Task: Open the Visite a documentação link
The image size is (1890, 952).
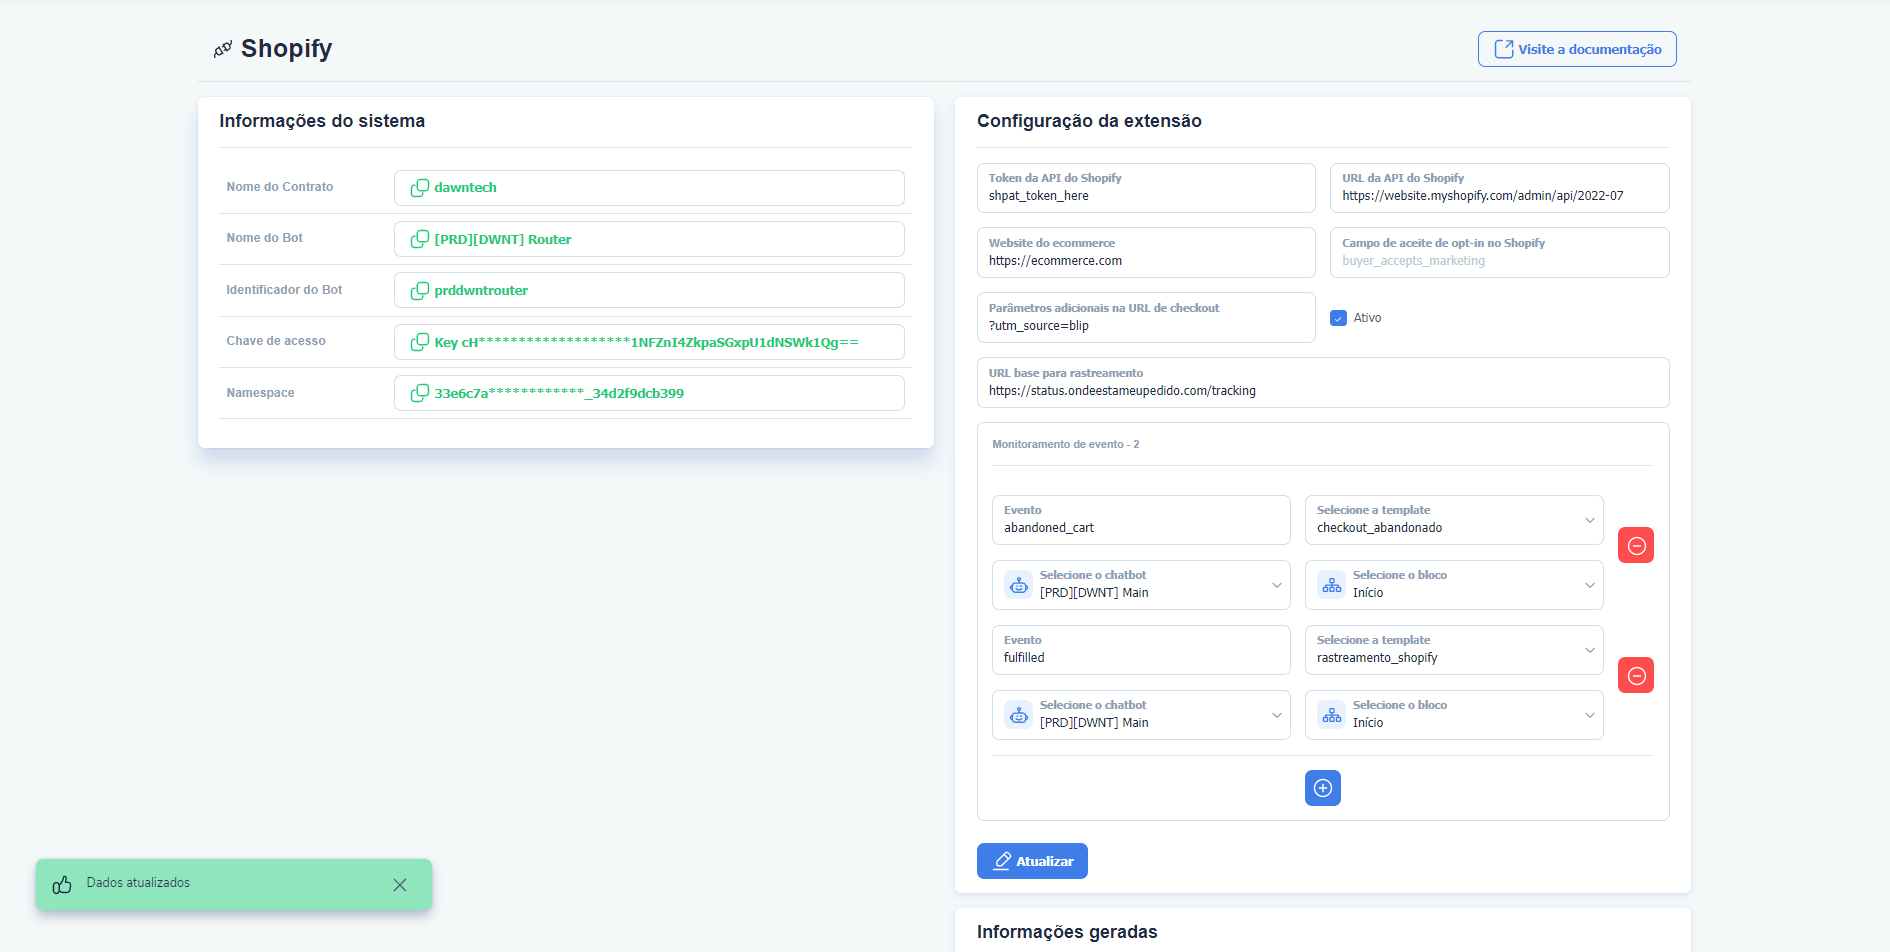Action: [x=1577, y=49]
